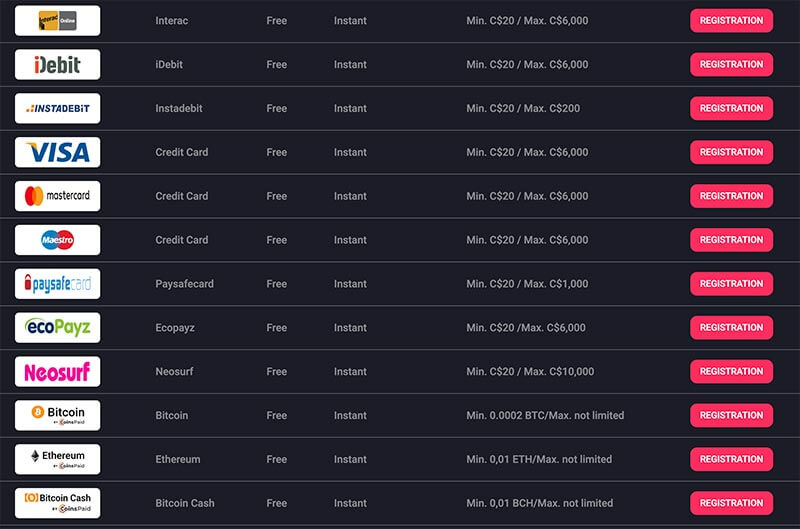Click the paysafecard logo
800x529 pixels.
58,284
